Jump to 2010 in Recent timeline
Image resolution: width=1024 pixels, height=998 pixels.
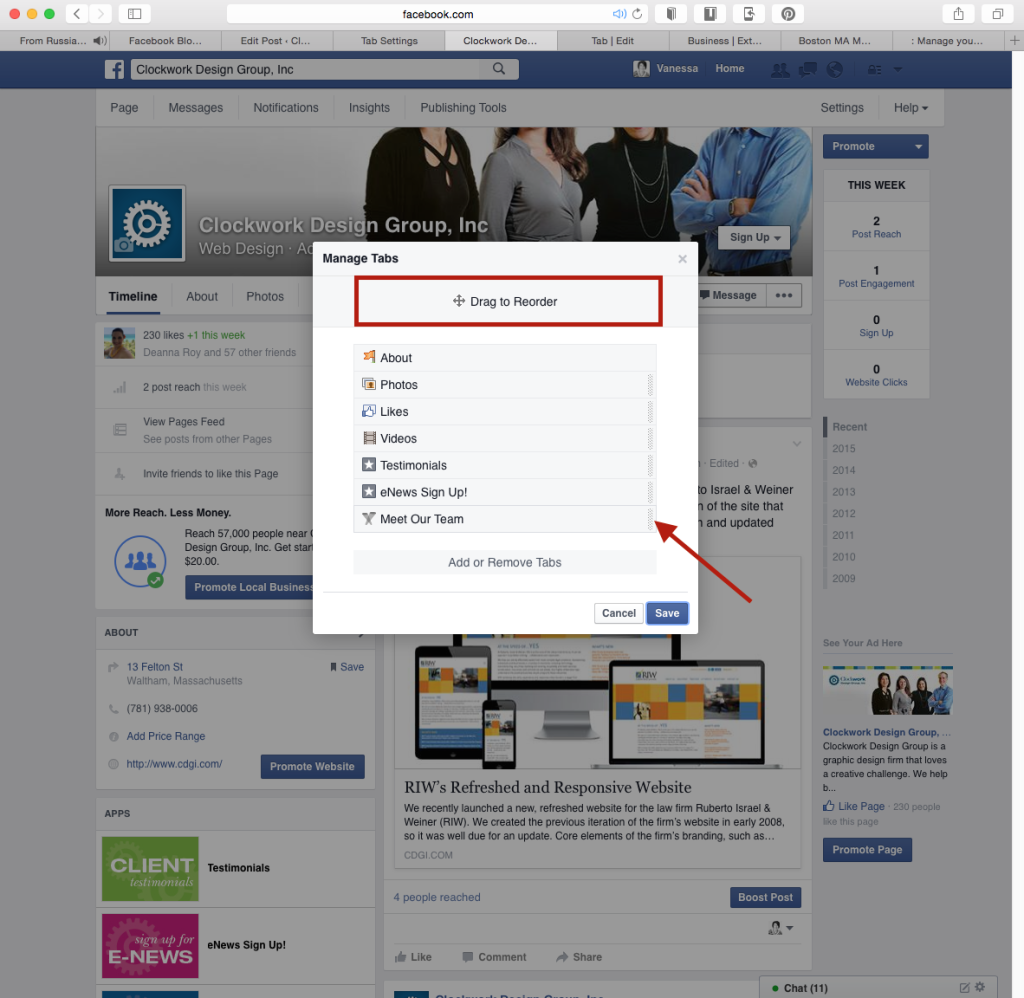pyautogui.click(x=844, y=556)
